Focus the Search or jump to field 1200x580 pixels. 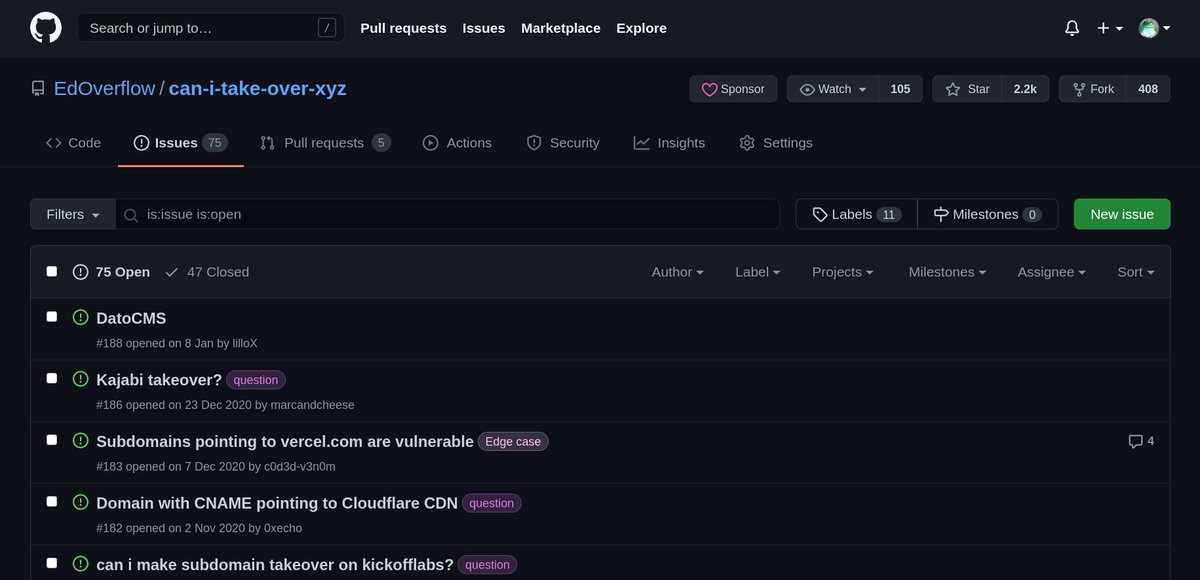[x=210, y=28]
